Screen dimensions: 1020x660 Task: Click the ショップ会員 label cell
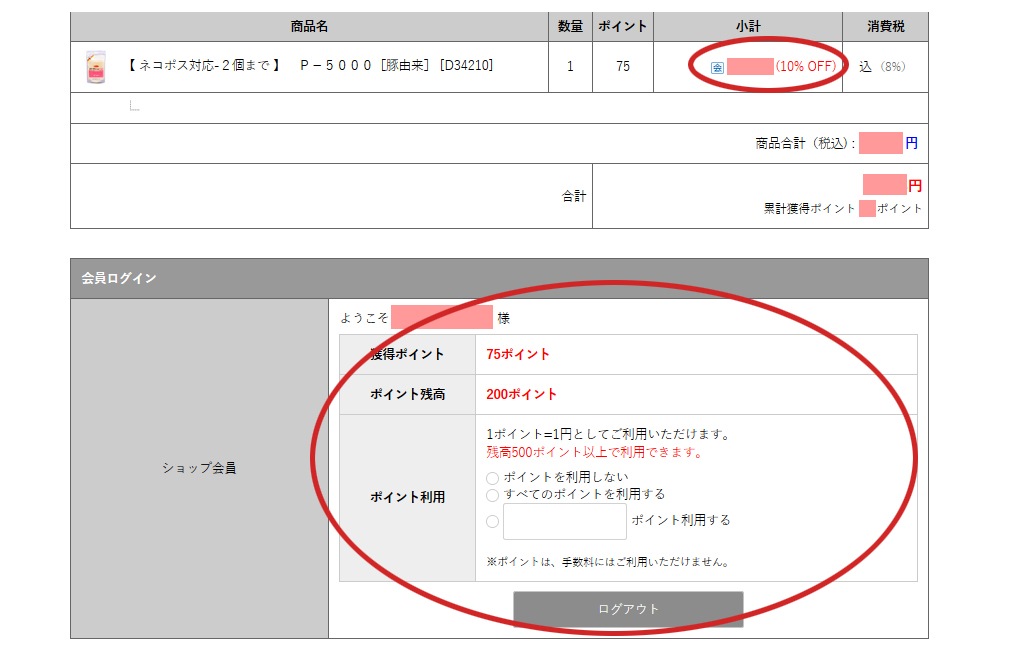(199, 468)
